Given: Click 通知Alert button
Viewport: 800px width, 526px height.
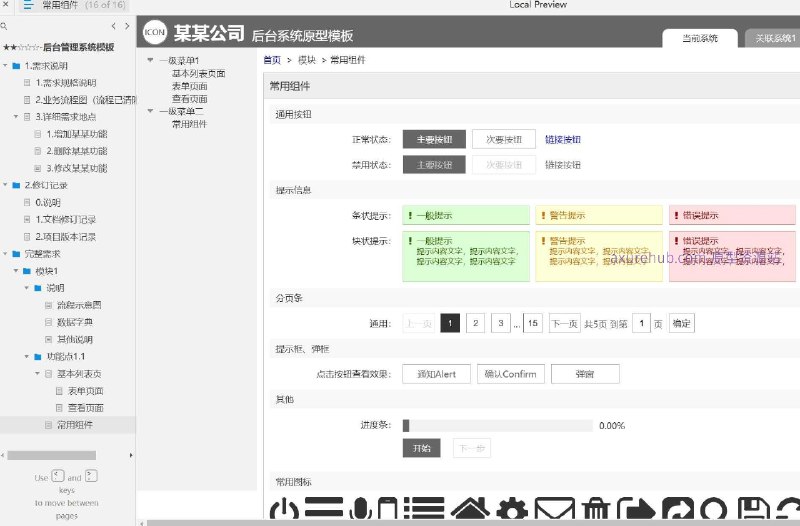Looking at the screenshot, I should pos(436,374).
